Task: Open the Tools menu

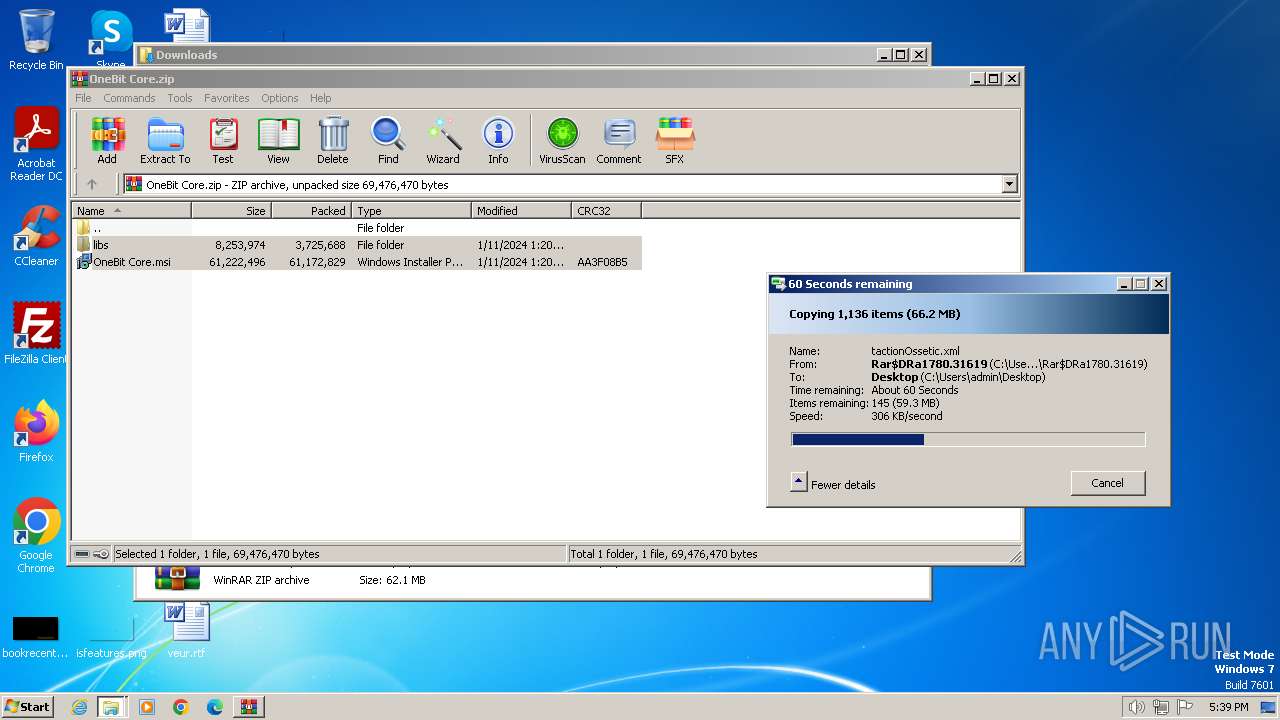Action: [x=180, y=98]
